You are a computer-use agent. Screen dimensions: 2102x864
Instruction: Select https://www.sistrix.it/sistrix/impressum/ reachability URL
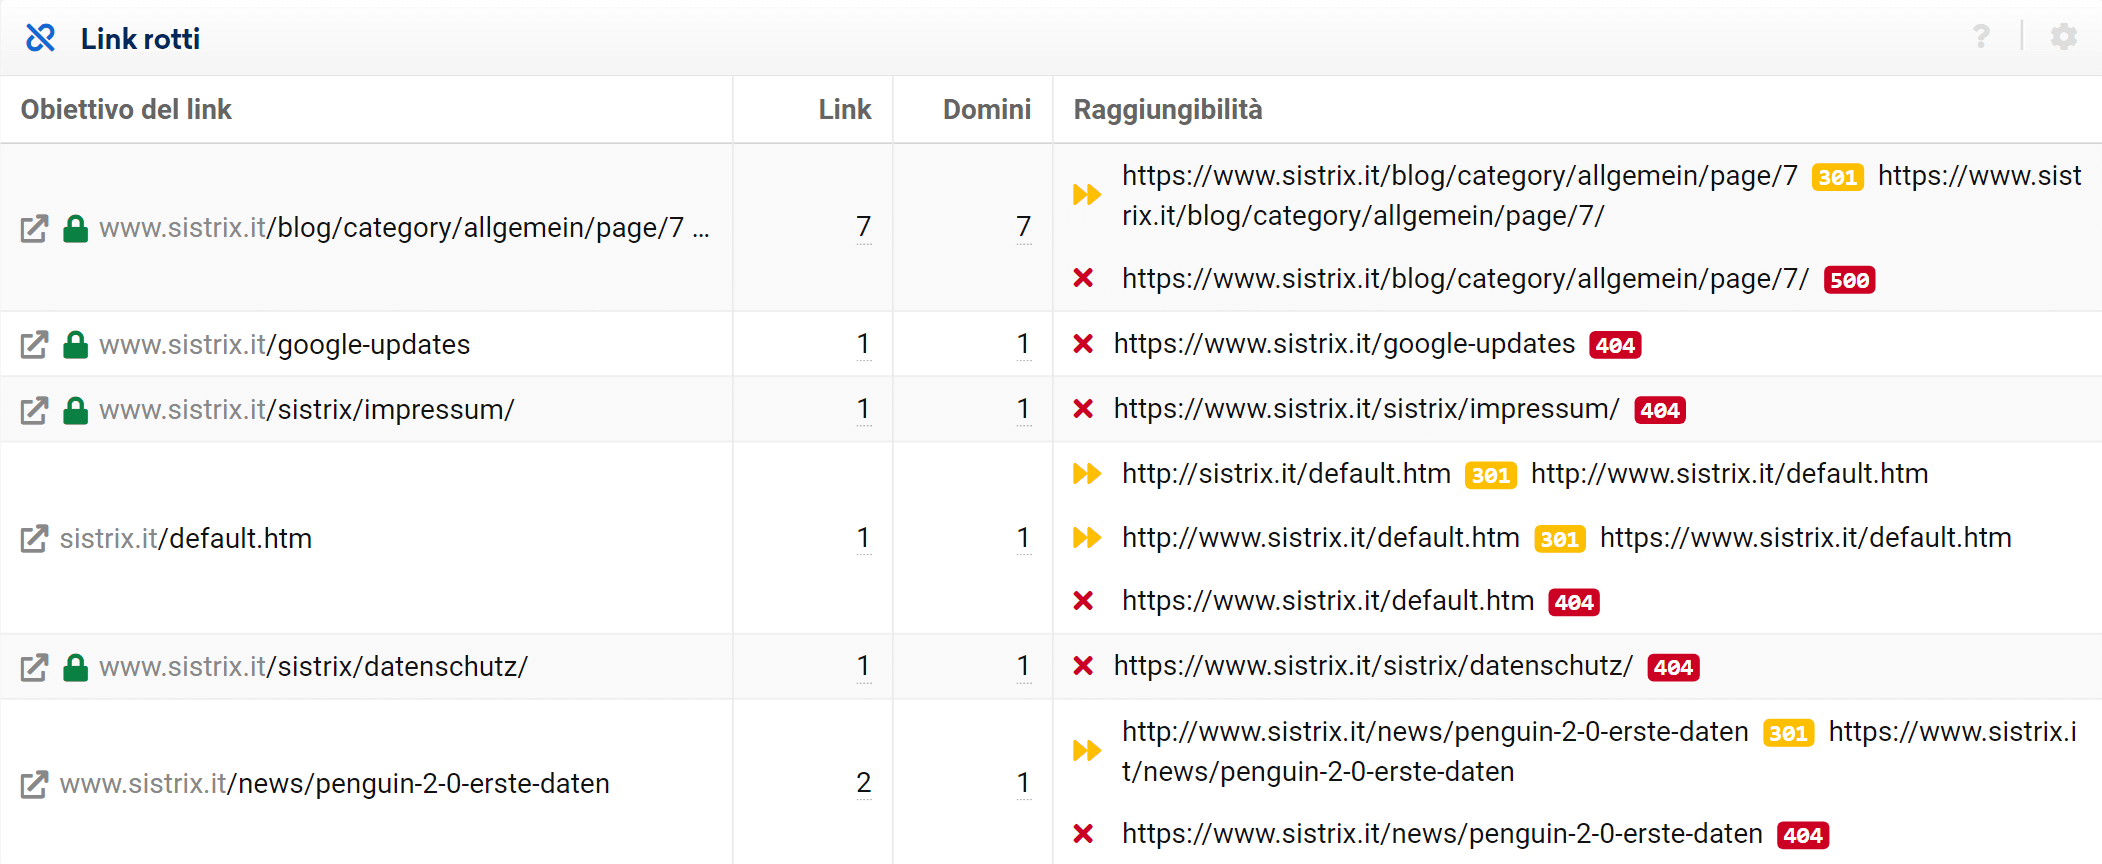click(x=1366, y=409)
